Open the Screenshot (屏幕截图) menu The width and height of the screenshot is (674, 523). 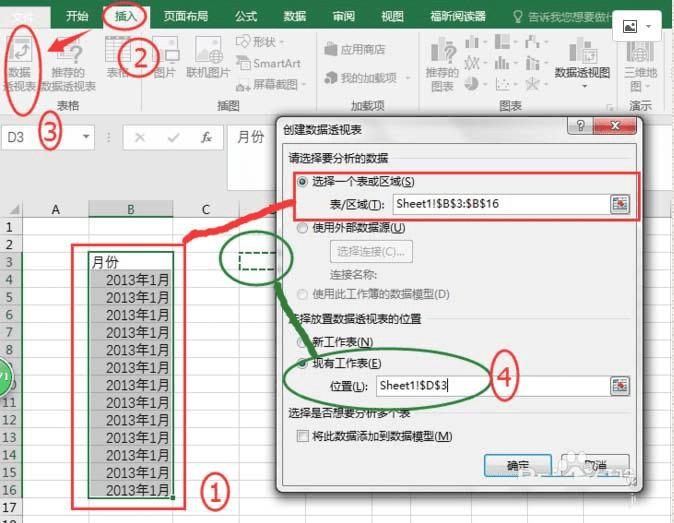271,85
